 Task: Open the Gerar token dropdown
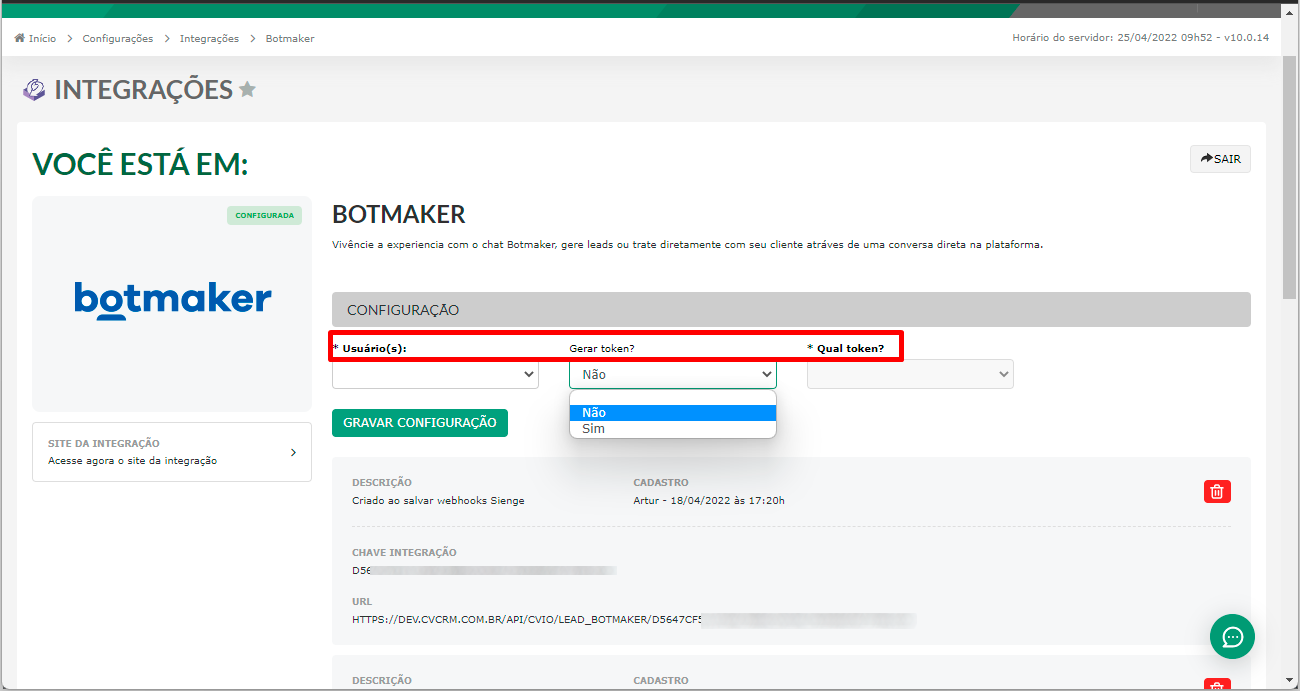tap(673, 374)
